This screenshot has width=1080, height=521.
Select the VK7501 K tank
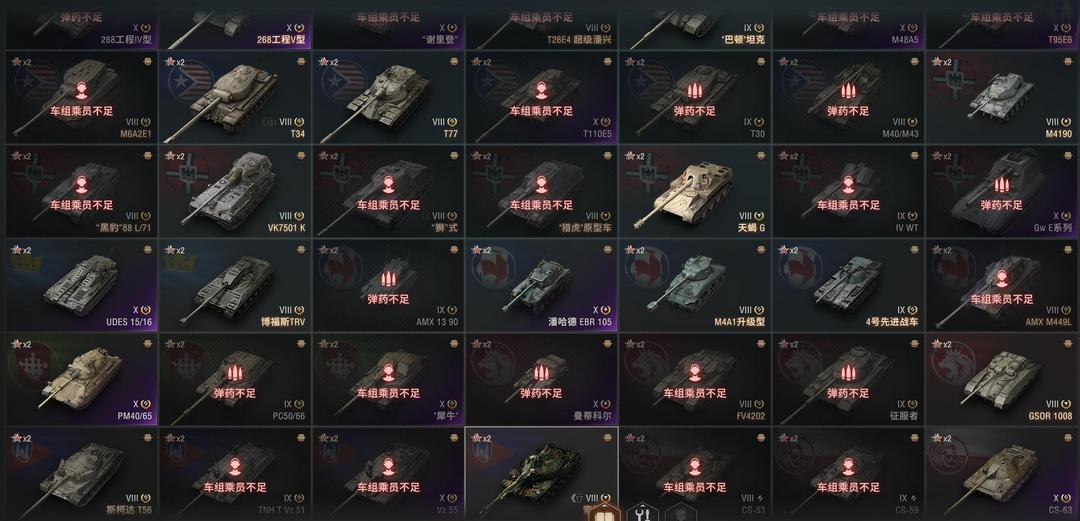(235, 191)
